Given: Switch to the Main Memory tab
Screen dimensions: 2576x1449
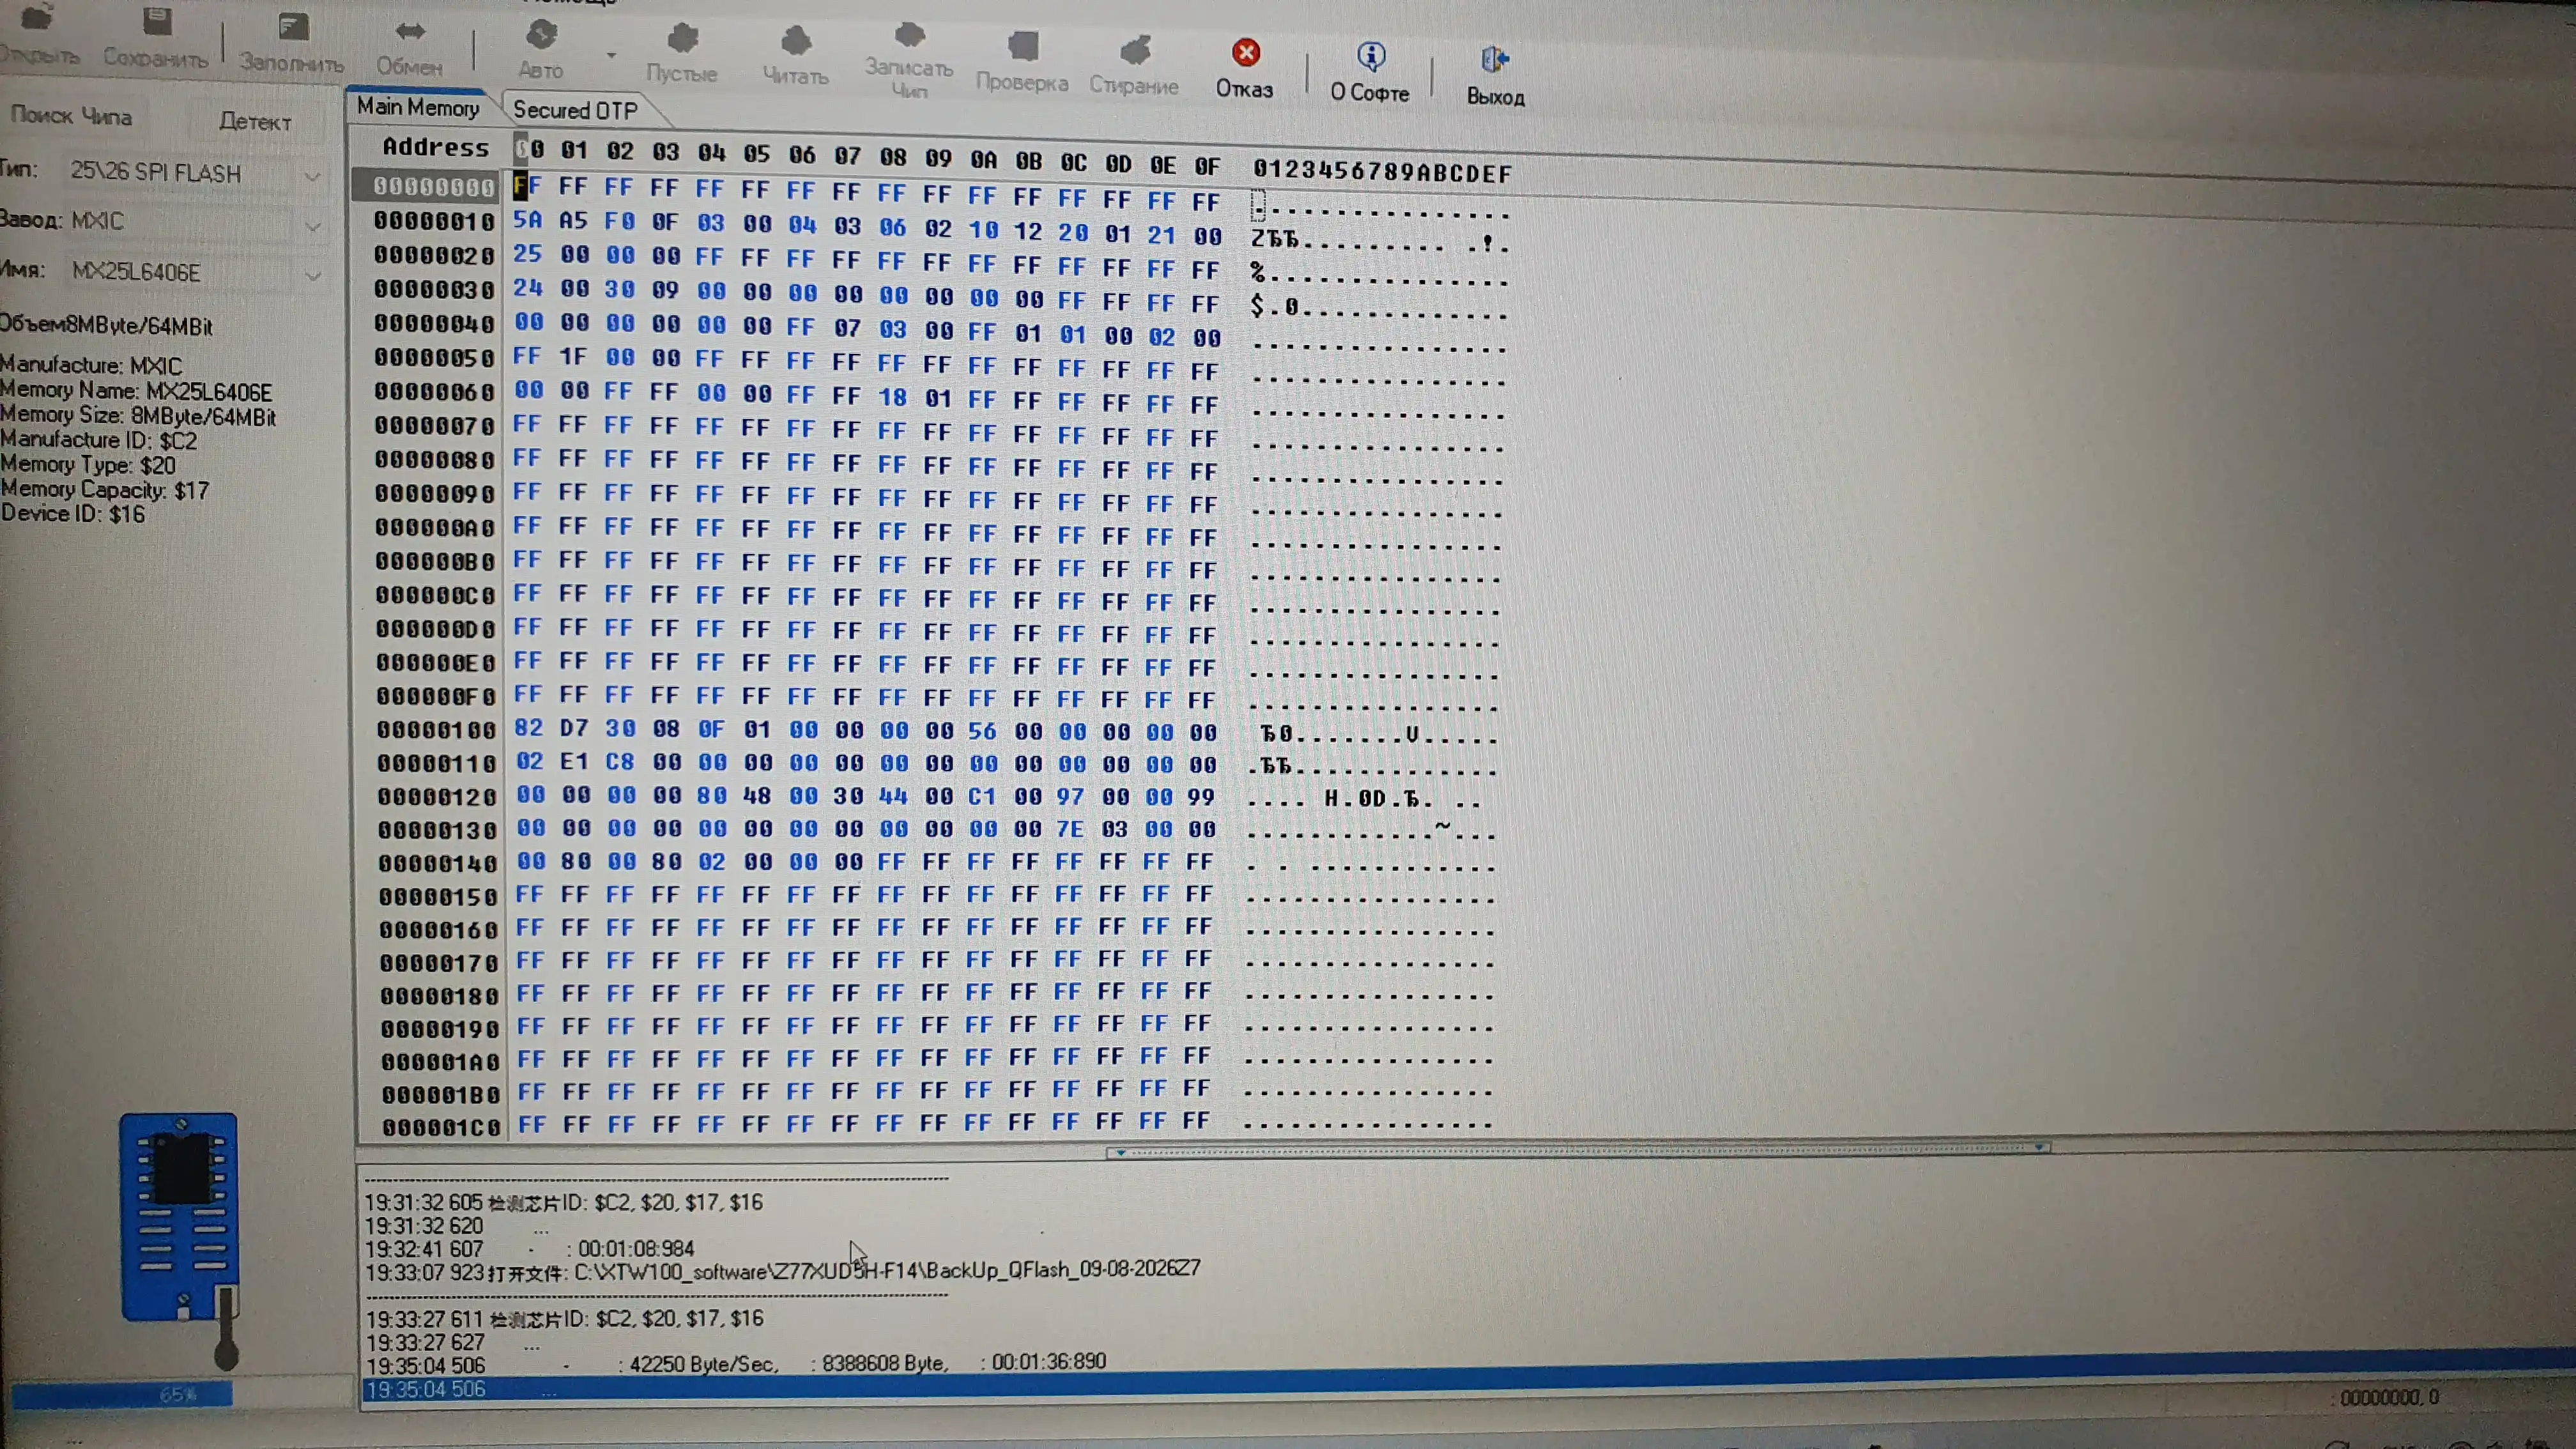Looking at the screenshot, I should 418,107.
